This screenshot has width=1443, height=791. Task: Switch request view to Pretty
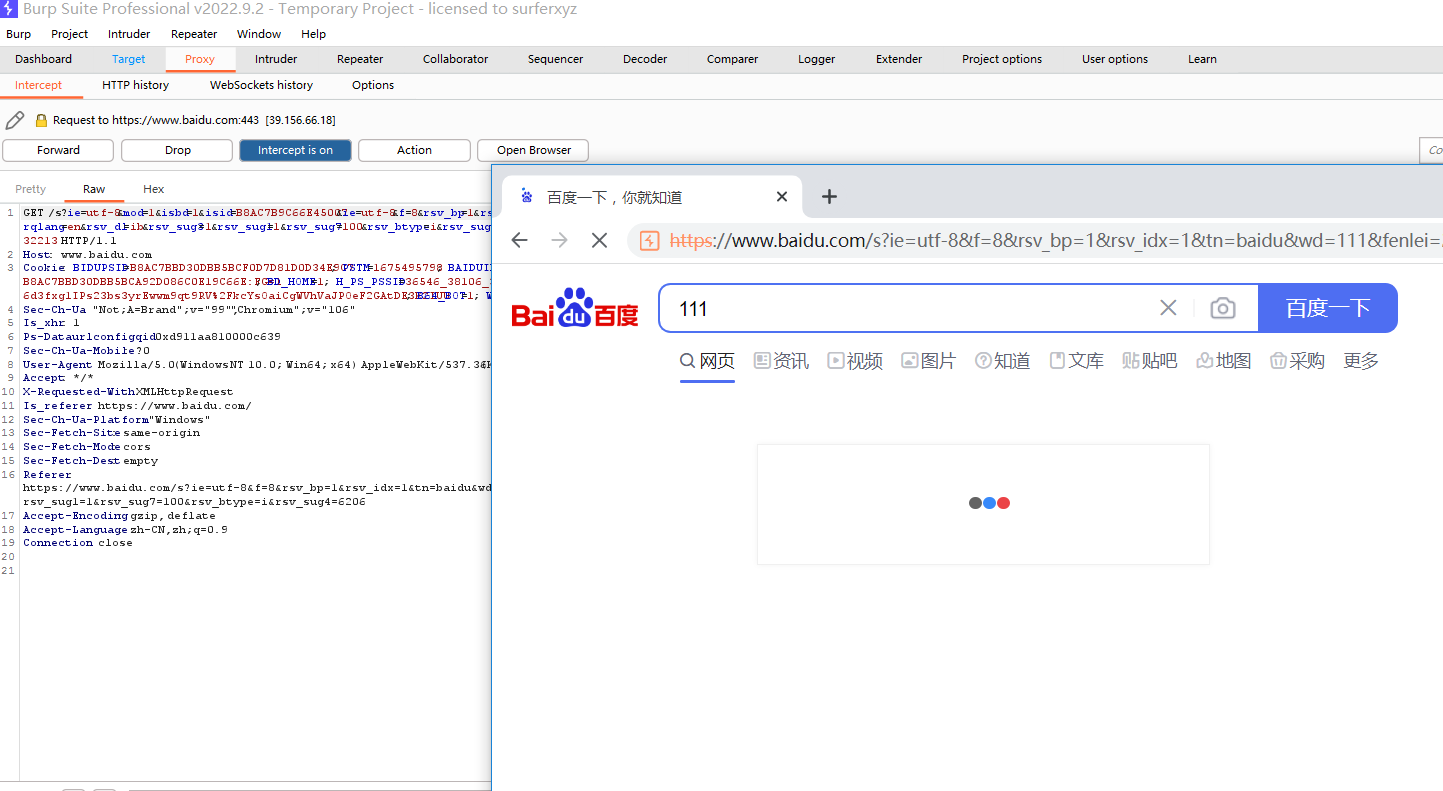pos(31,189)
